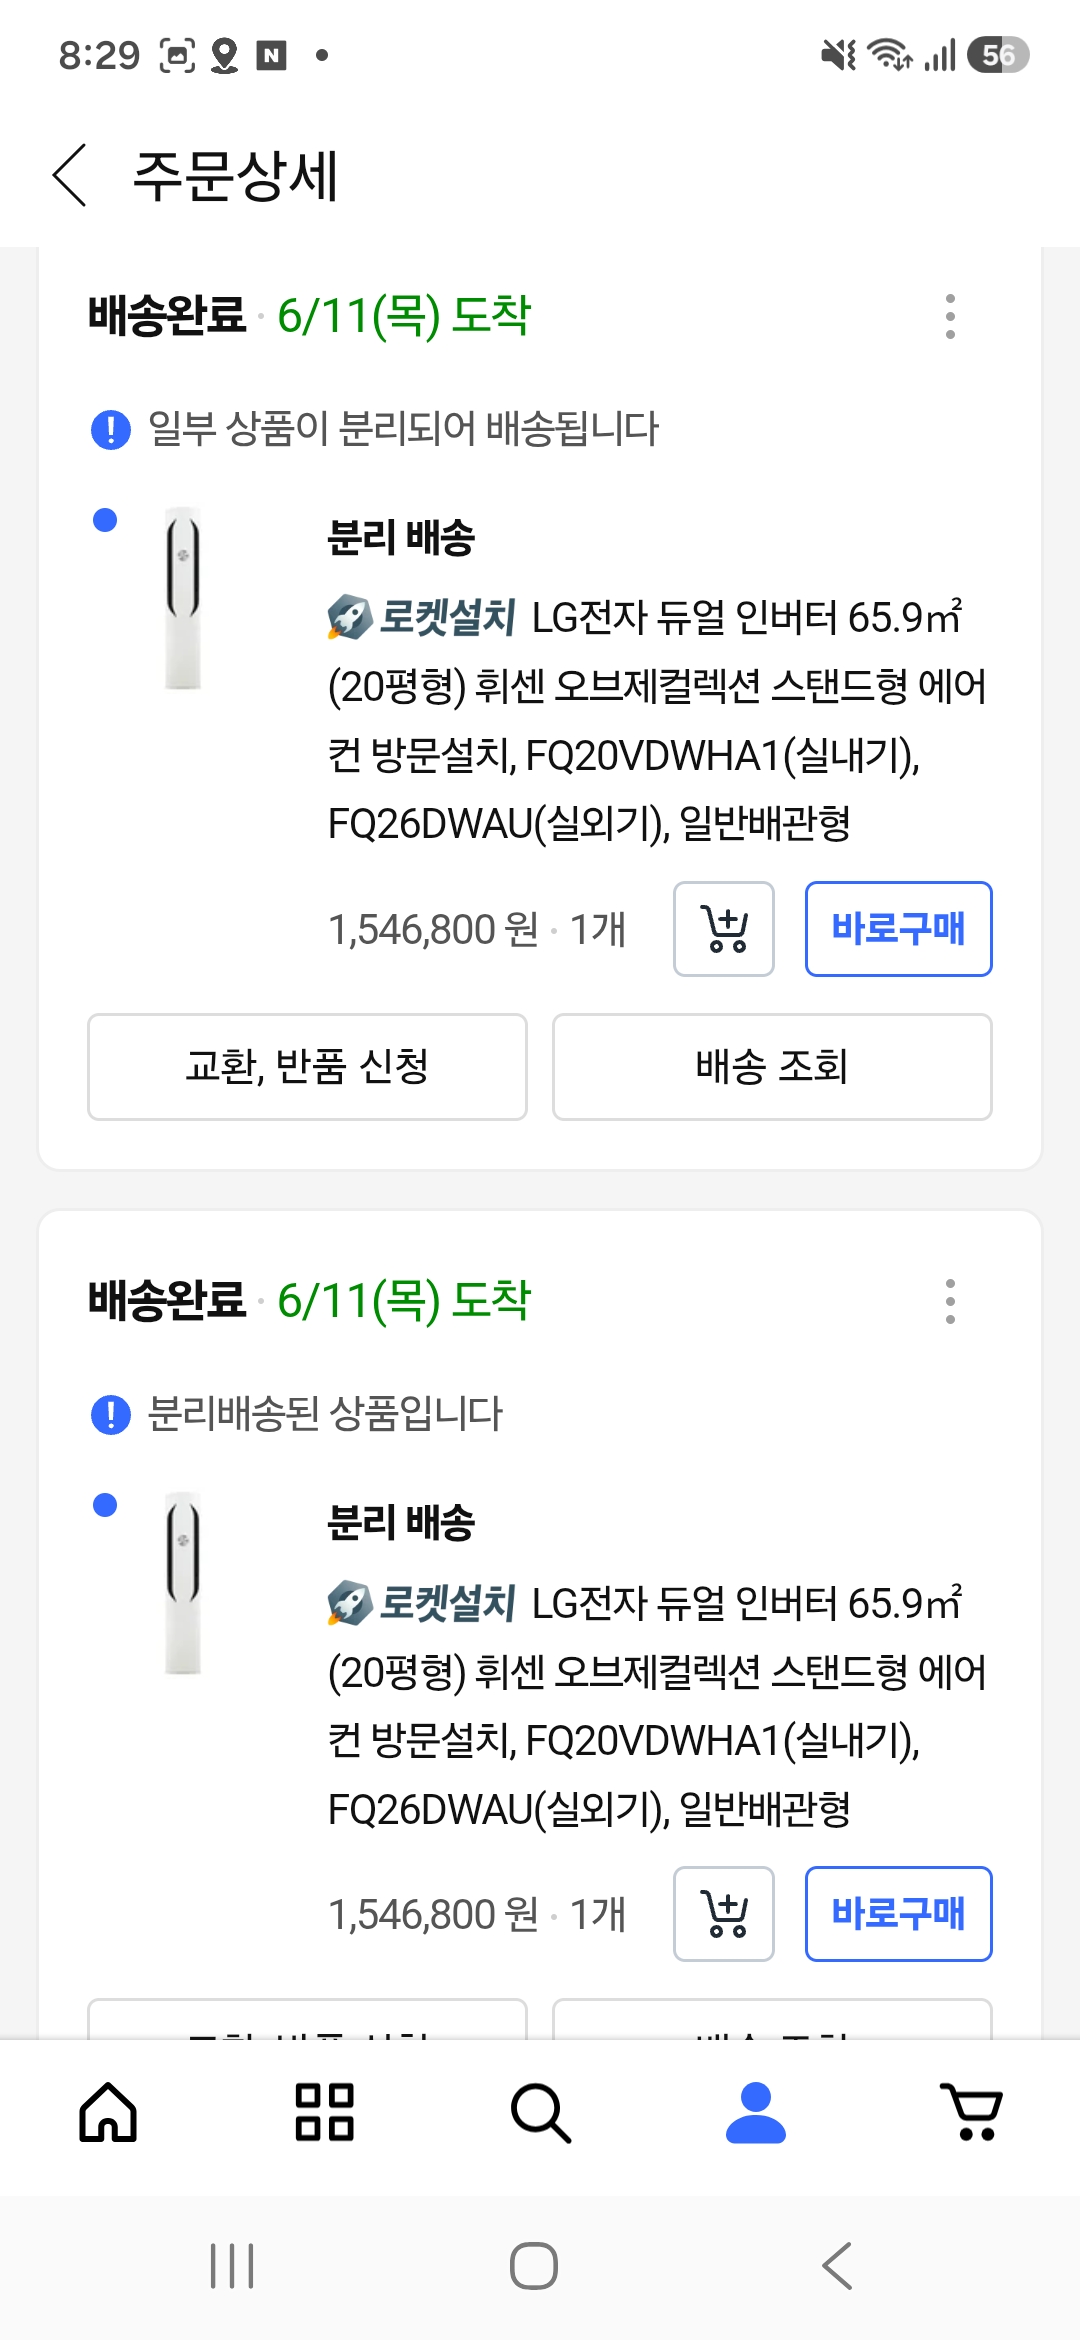This screenshot has width=1080, height=2340.
Task: Open the category grid tab
Action: tap(324, 2112)
